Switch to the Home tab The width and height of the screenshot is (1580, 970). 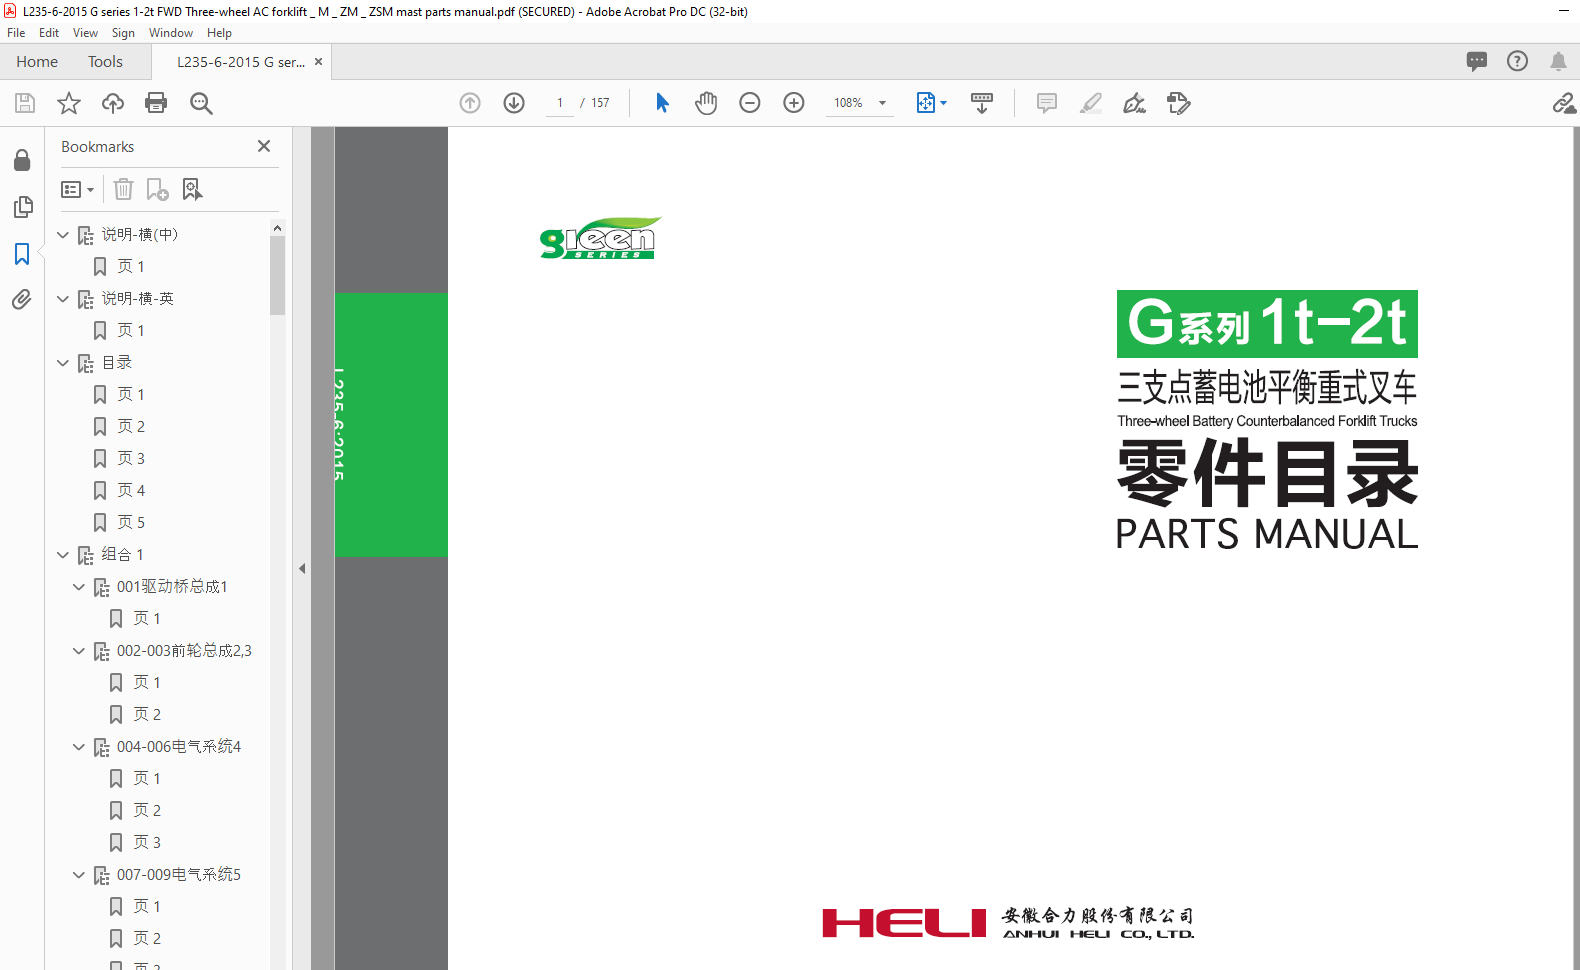[x=37, y=61]
